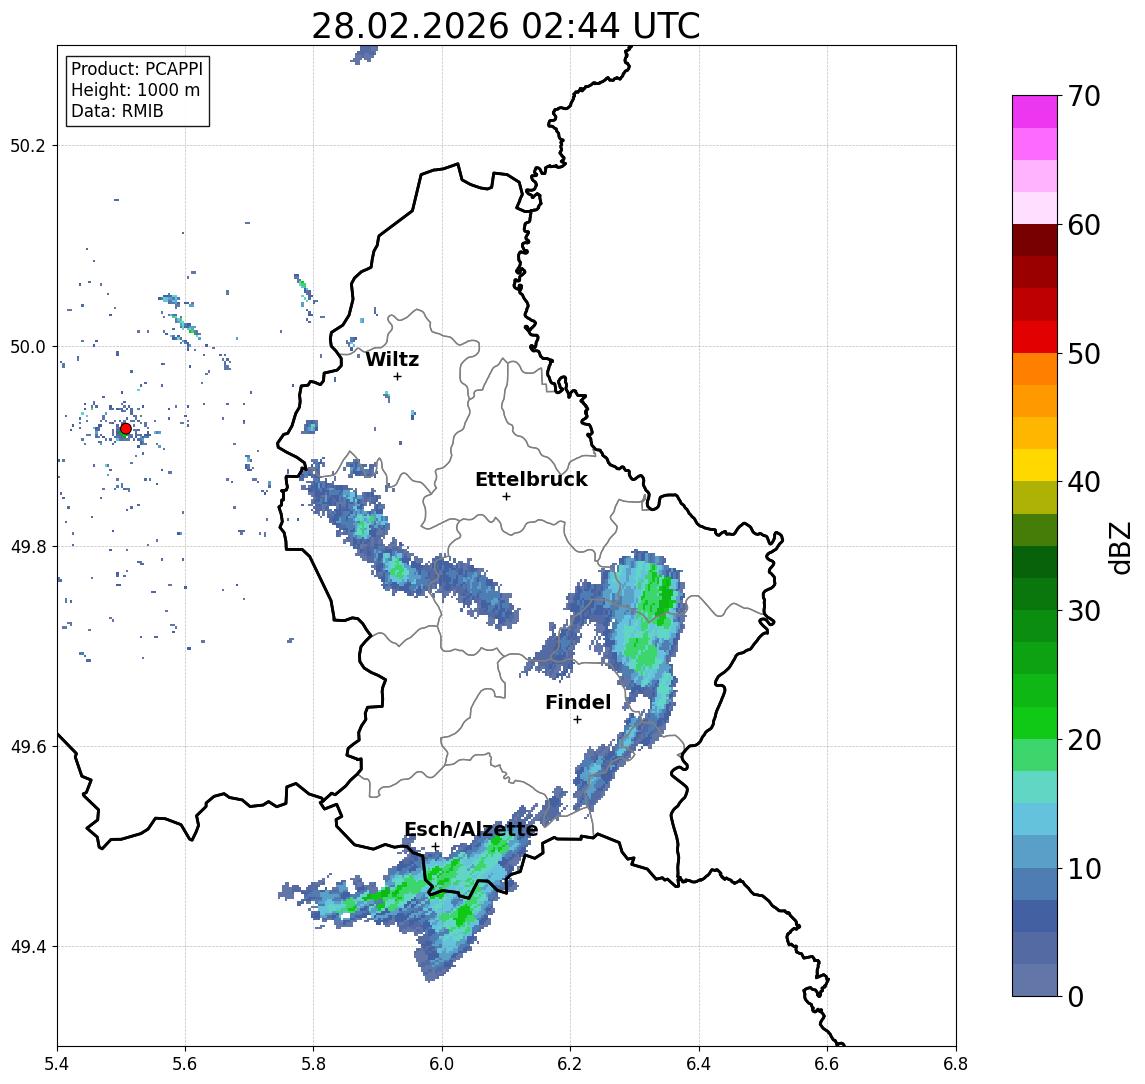
Task: Click the 6.6 longitude axis label
Action: click(x=827, y=1064)
